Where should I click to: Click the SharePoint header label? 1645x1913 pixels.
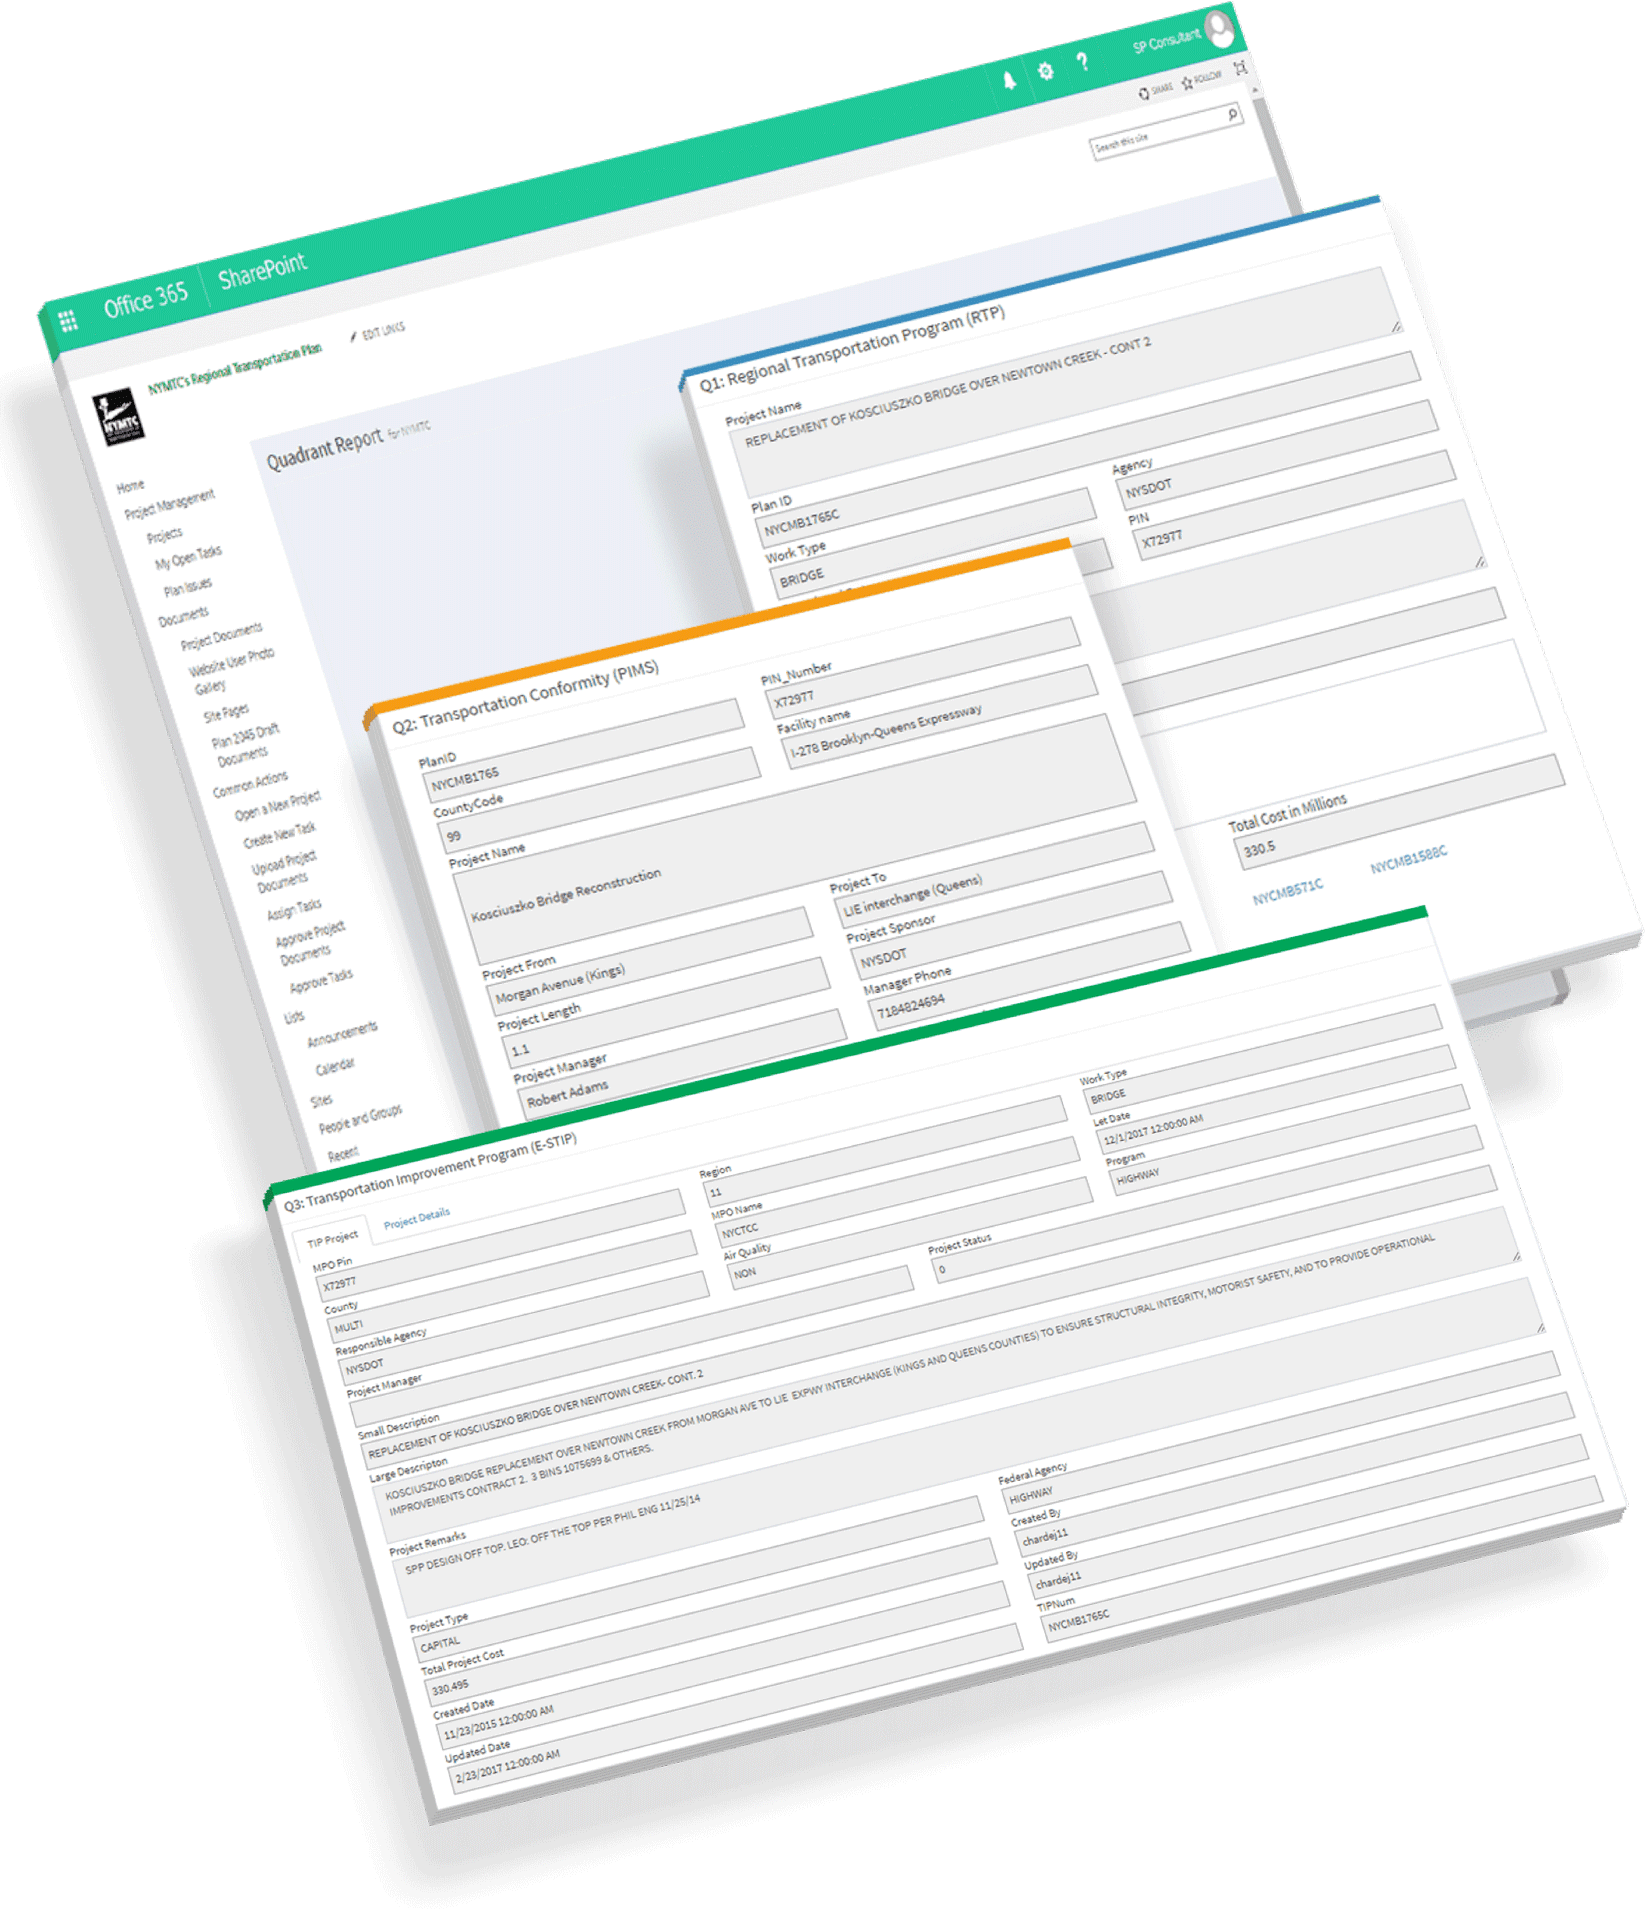[262, 268]
